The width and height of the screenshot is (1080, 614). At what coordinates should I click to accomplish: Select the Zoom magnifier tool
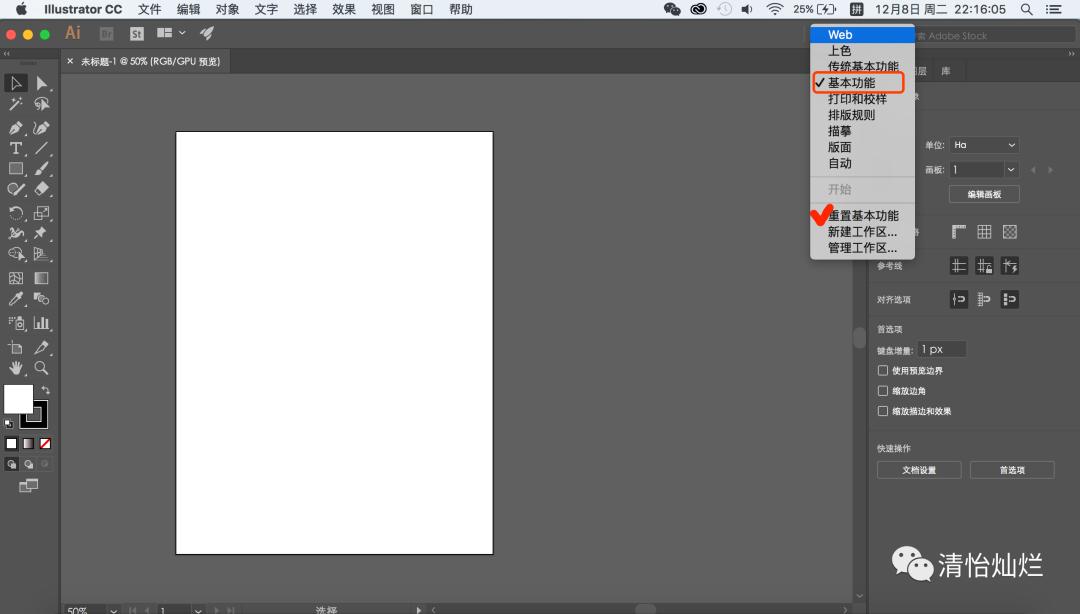click(41, 368)
